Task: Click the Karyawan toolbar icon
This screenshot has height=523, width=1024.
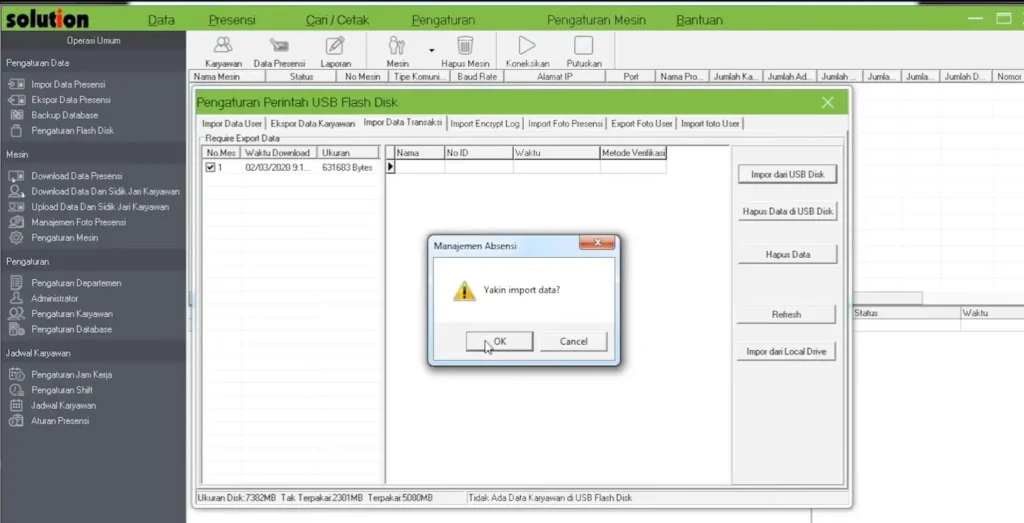Action: [223, 46]
